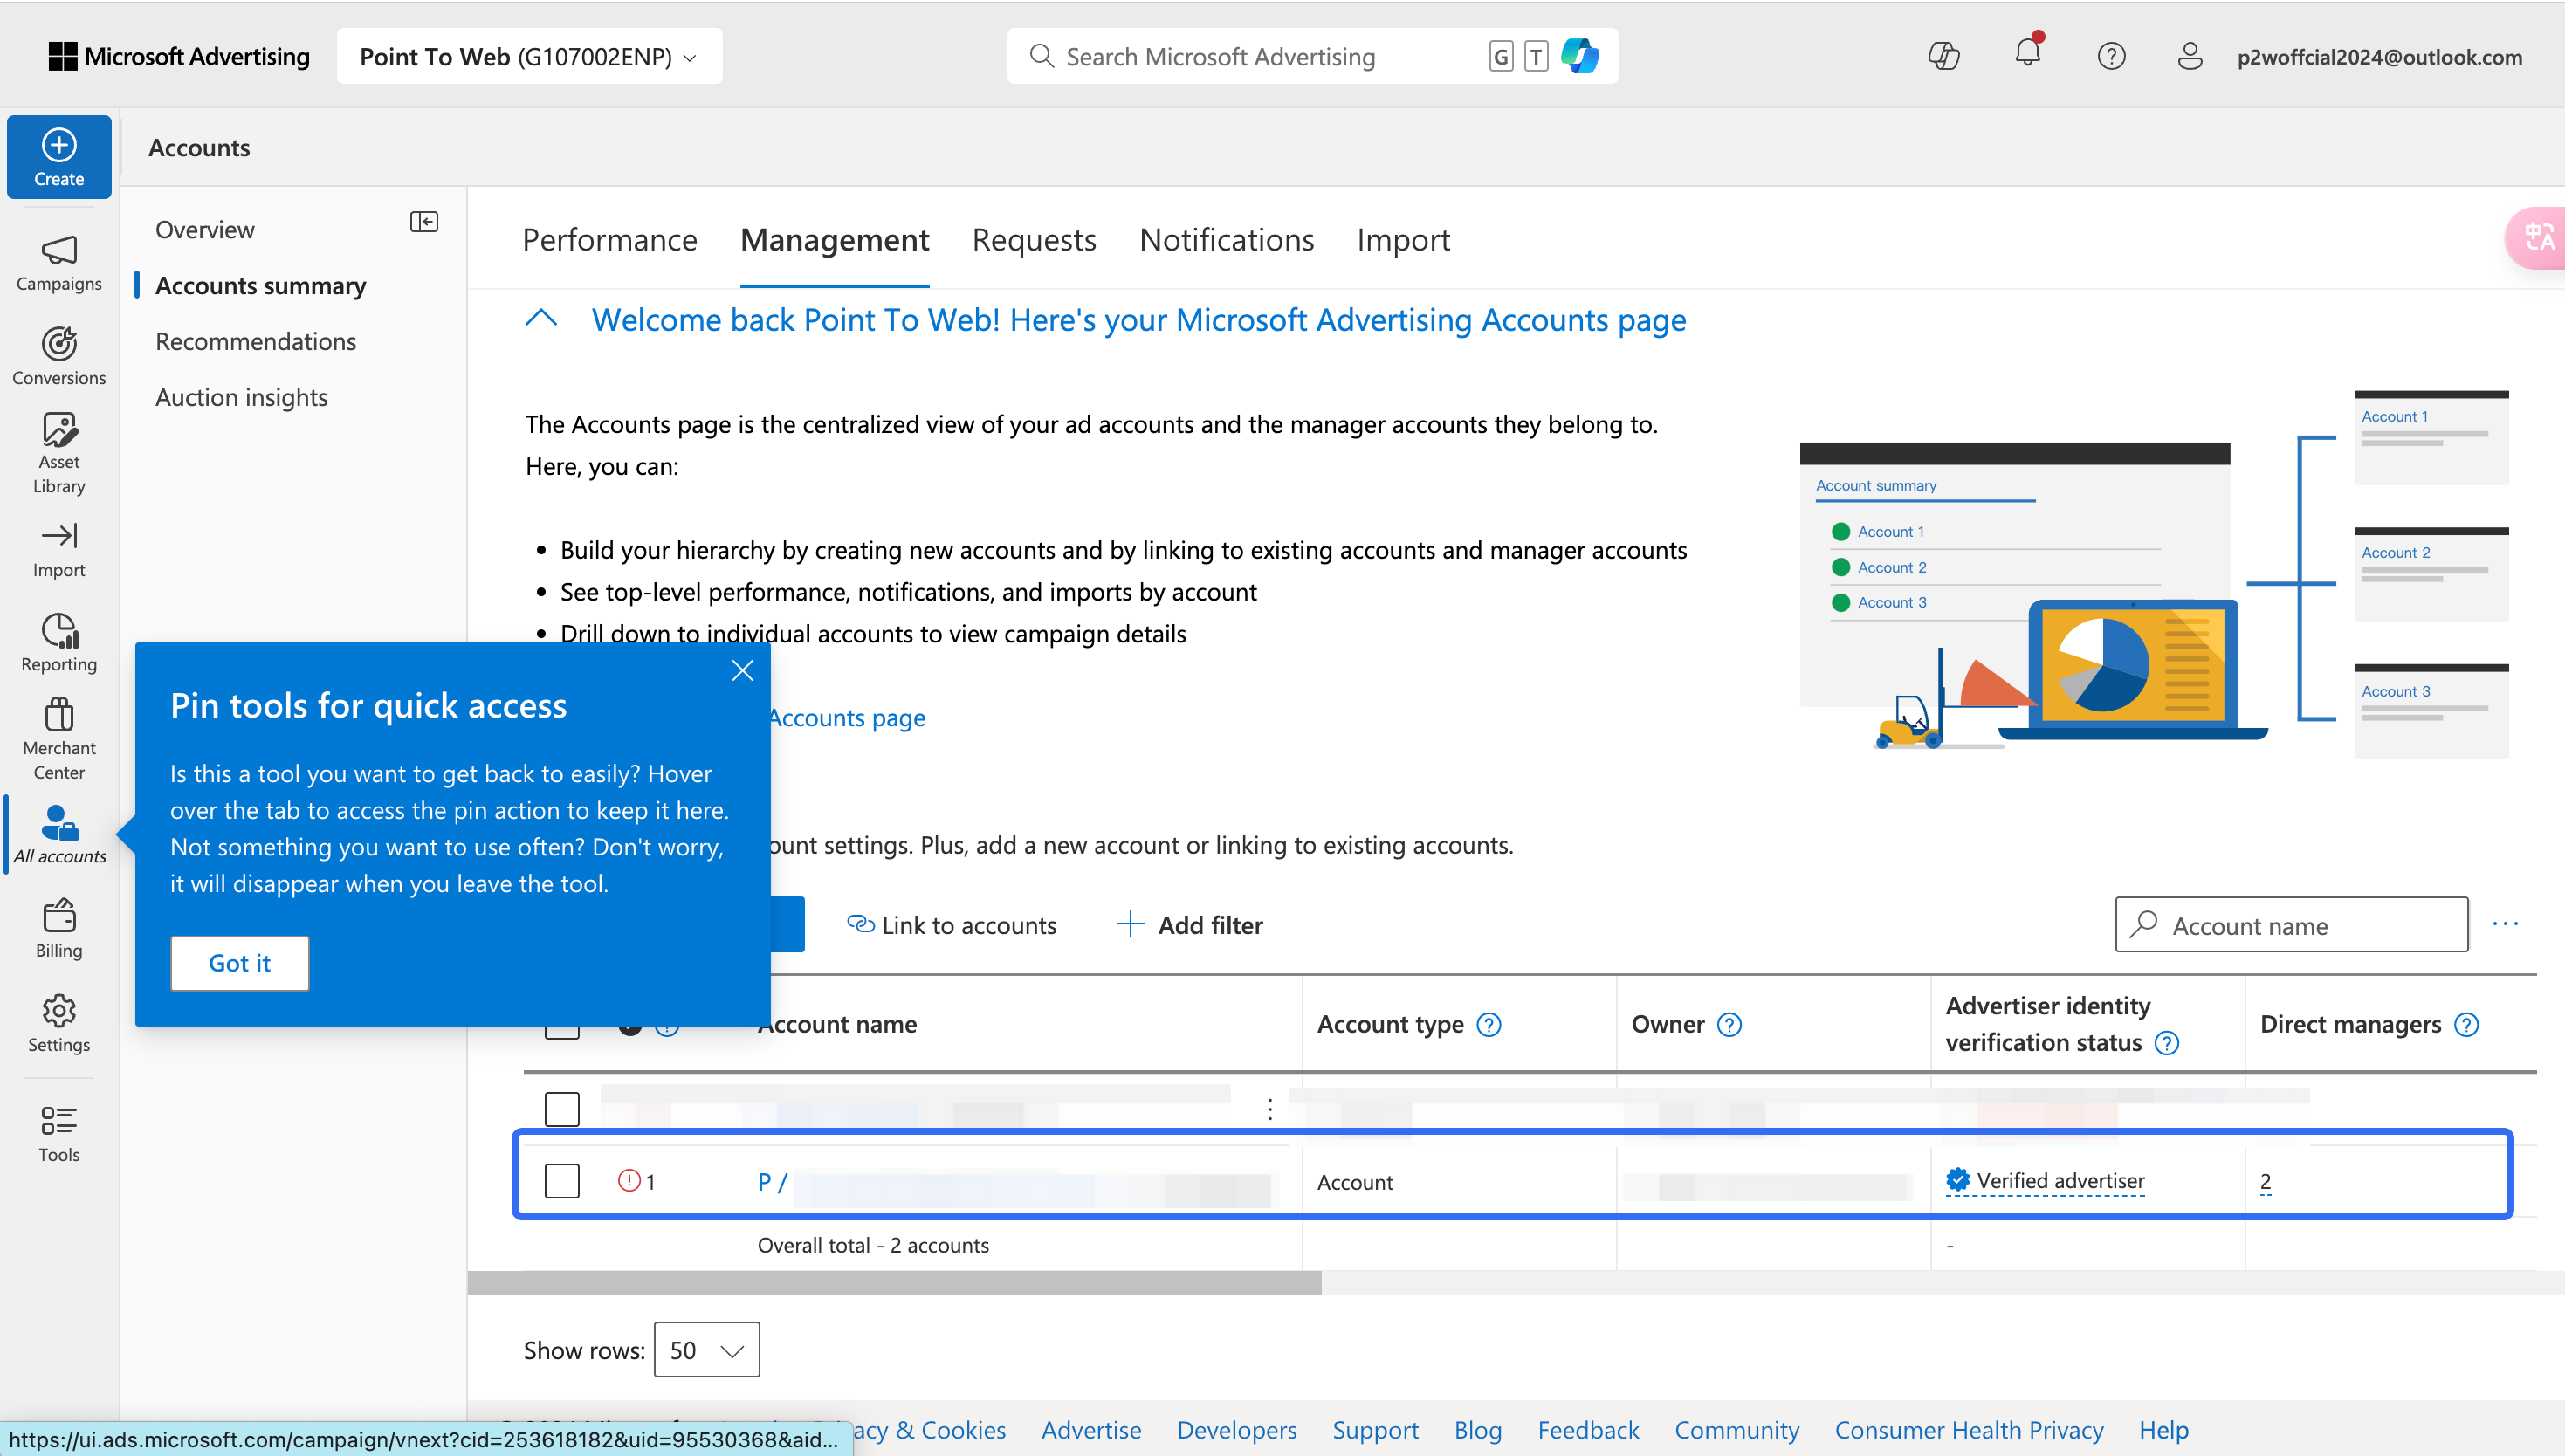Open the Show rows dropdown
Image resolution: width=2565 pixels, height=1456 pixels.
point(706,1350)
